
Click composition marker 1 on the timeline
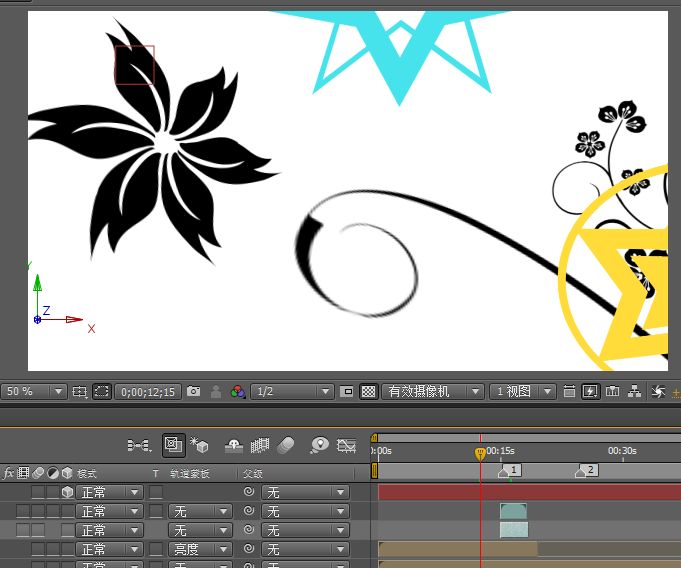510,471
